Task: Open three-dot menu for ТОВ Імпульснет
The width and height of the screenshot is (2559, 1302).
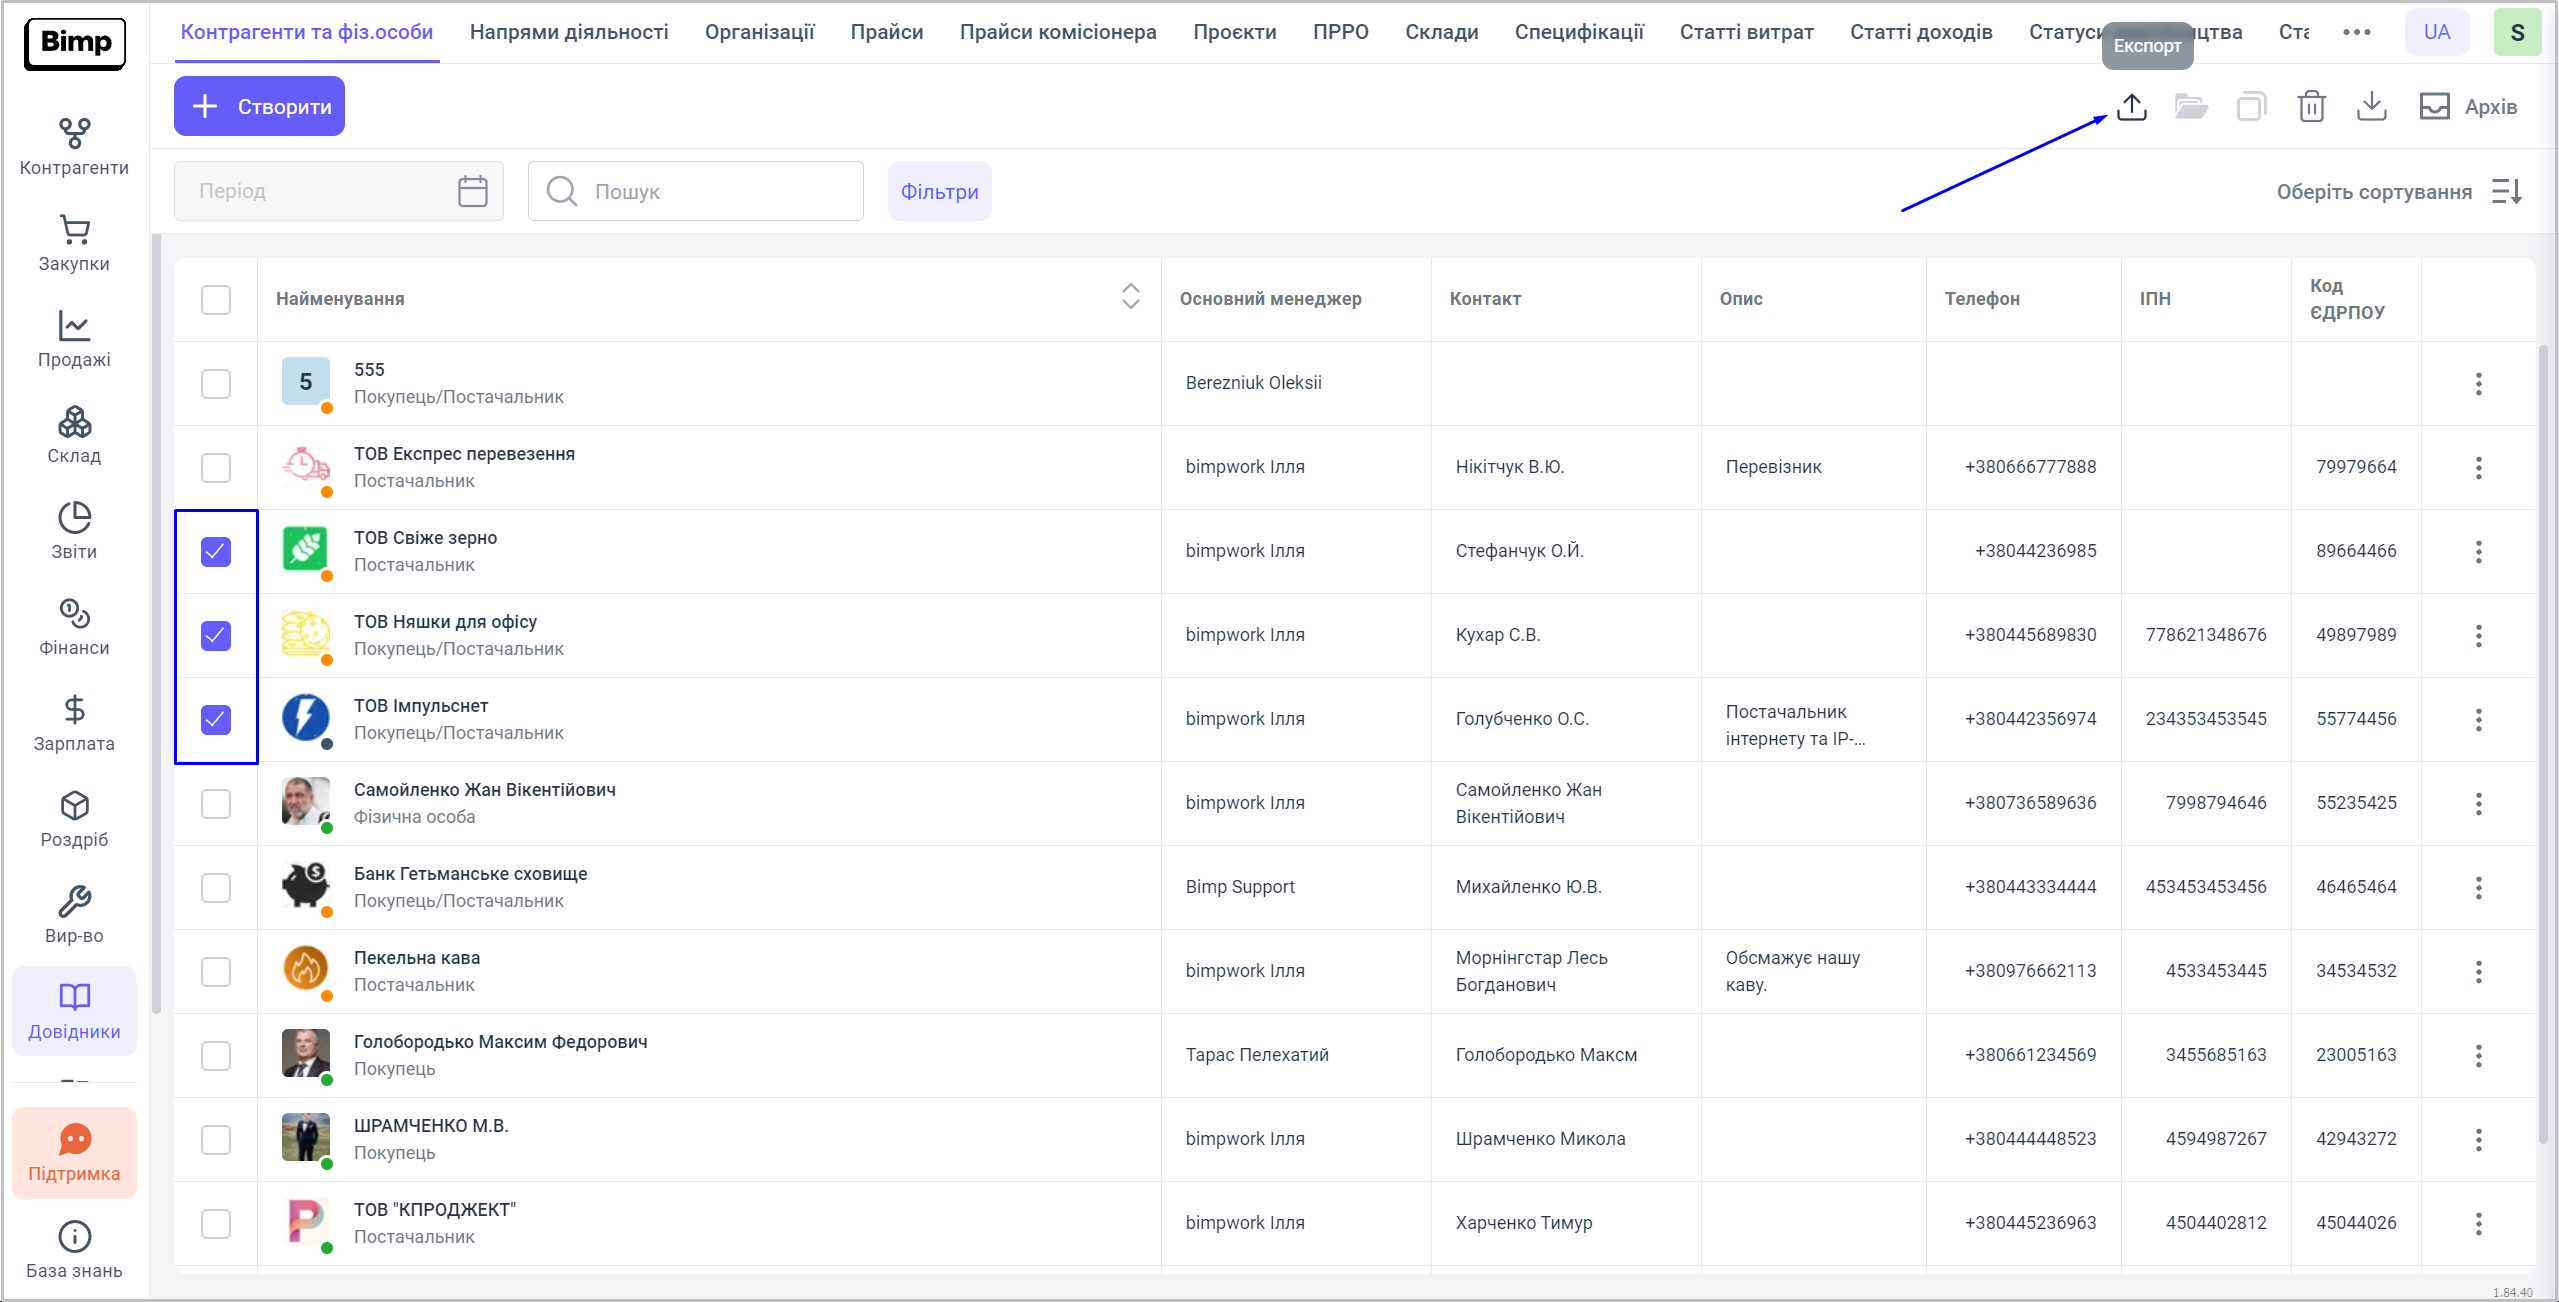Action: 2478,720
